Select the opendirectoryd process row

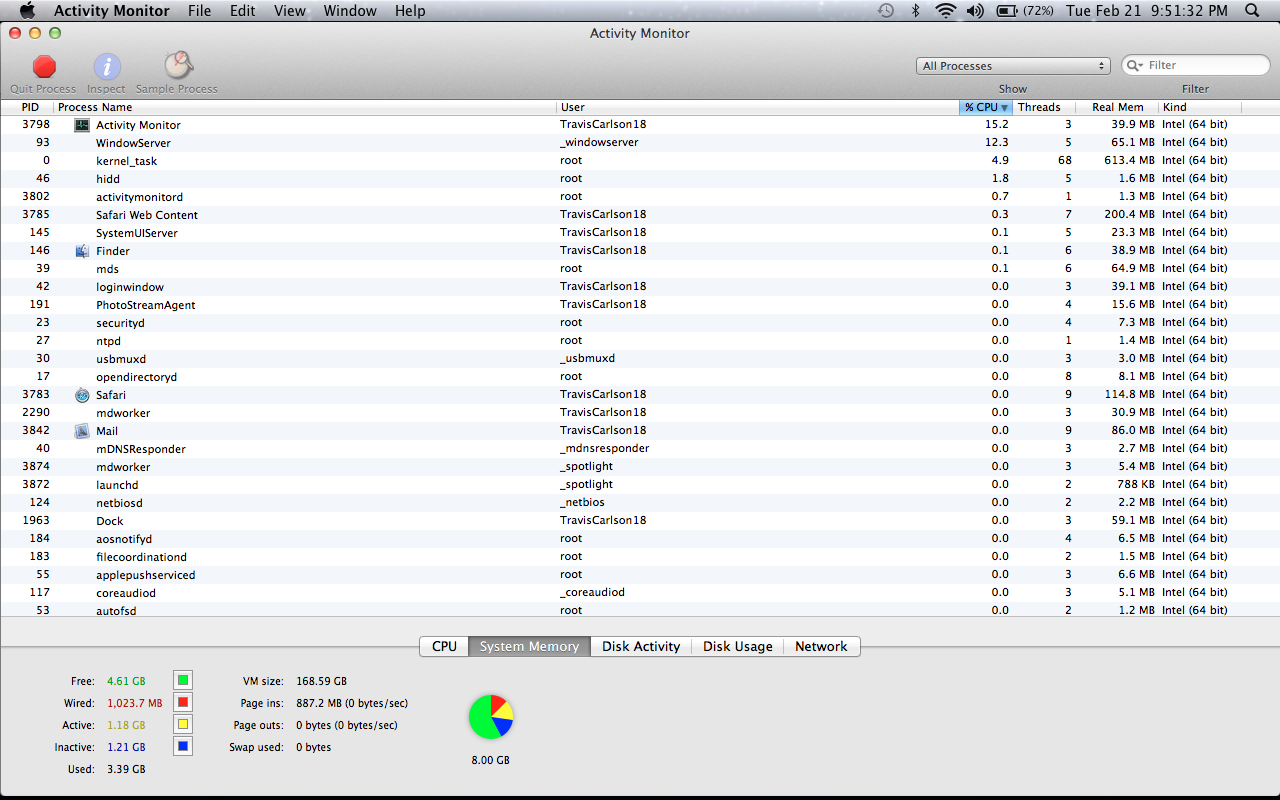(x=640, y=377)
